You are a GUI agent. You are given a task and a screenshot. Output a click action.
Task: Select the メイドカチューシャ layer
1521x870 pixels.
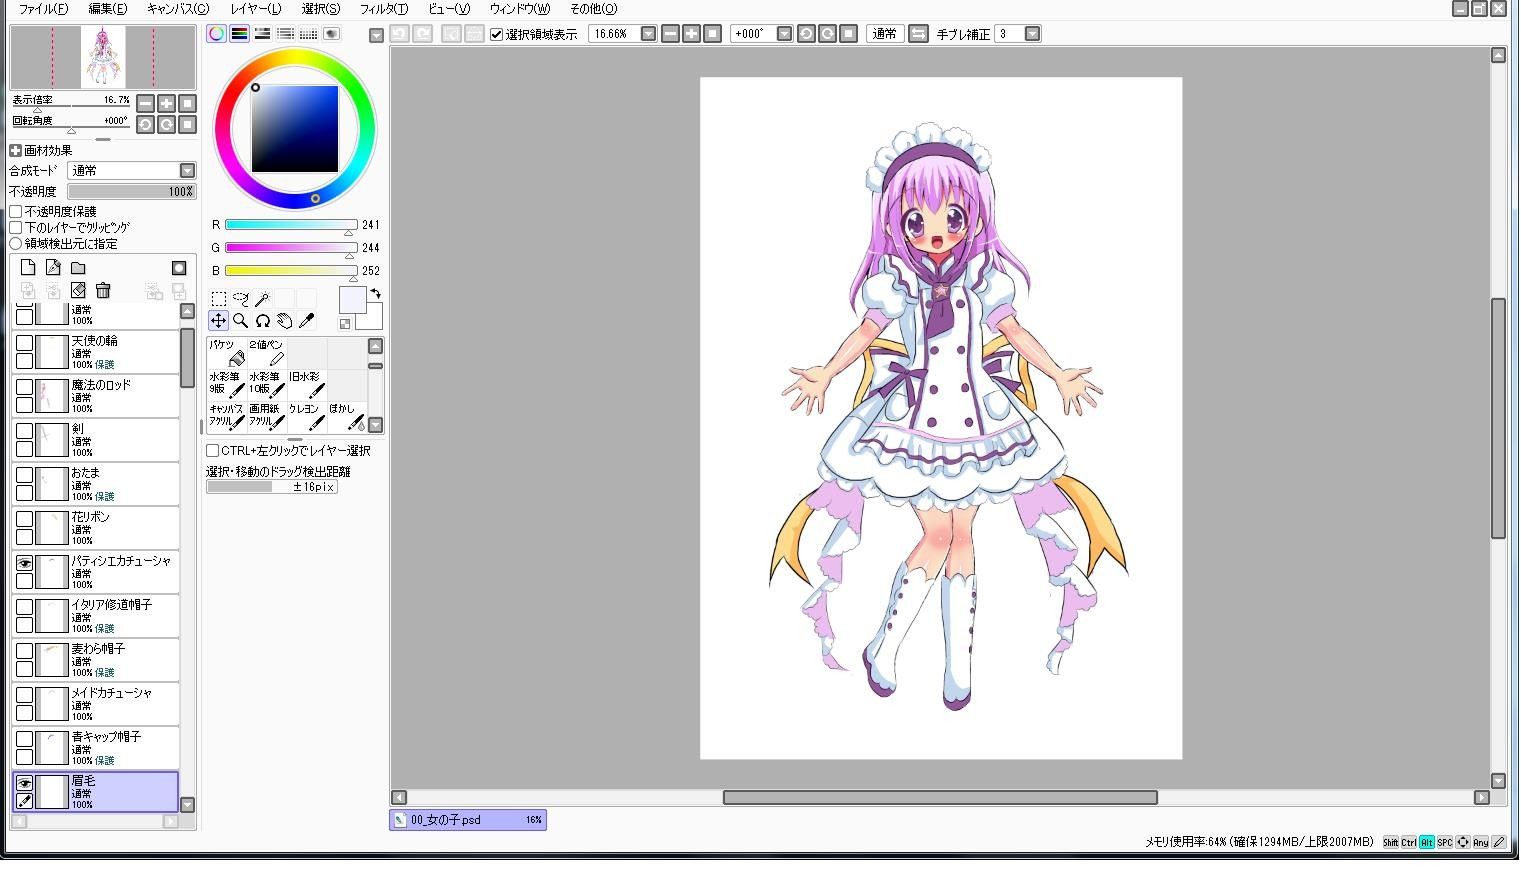[96, 704]
